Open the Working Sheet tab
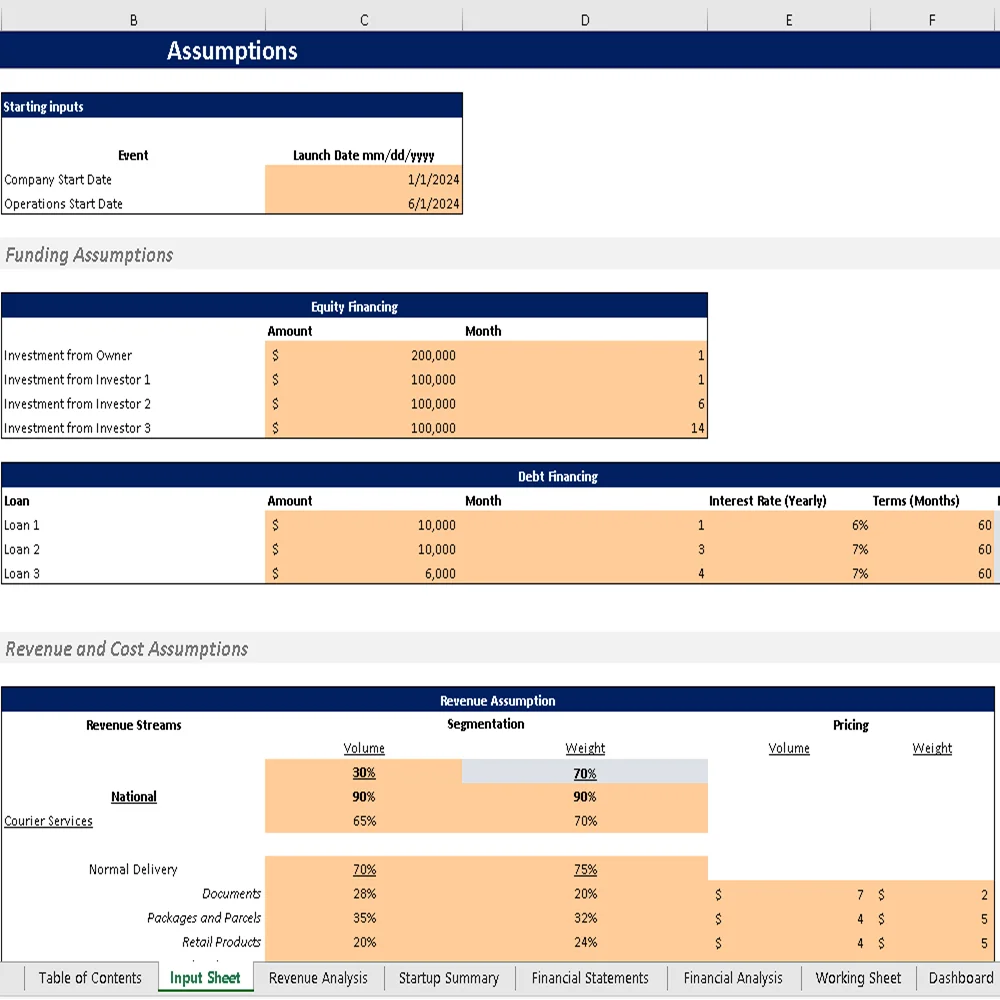The height and width of the screenshot is (1000, 1000). click(x=858, y=978)
